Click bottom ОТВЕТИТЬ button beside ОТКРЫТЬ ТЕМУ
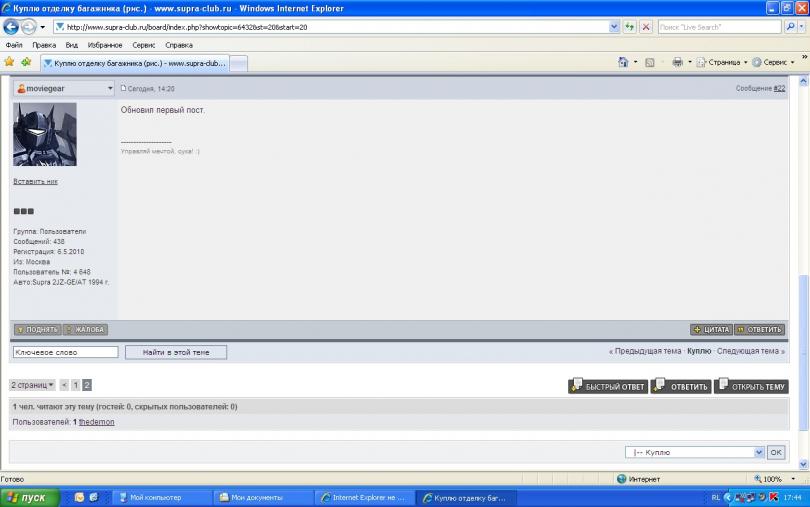The height and width of the screenshot is (507, 810). click(681, 386)
